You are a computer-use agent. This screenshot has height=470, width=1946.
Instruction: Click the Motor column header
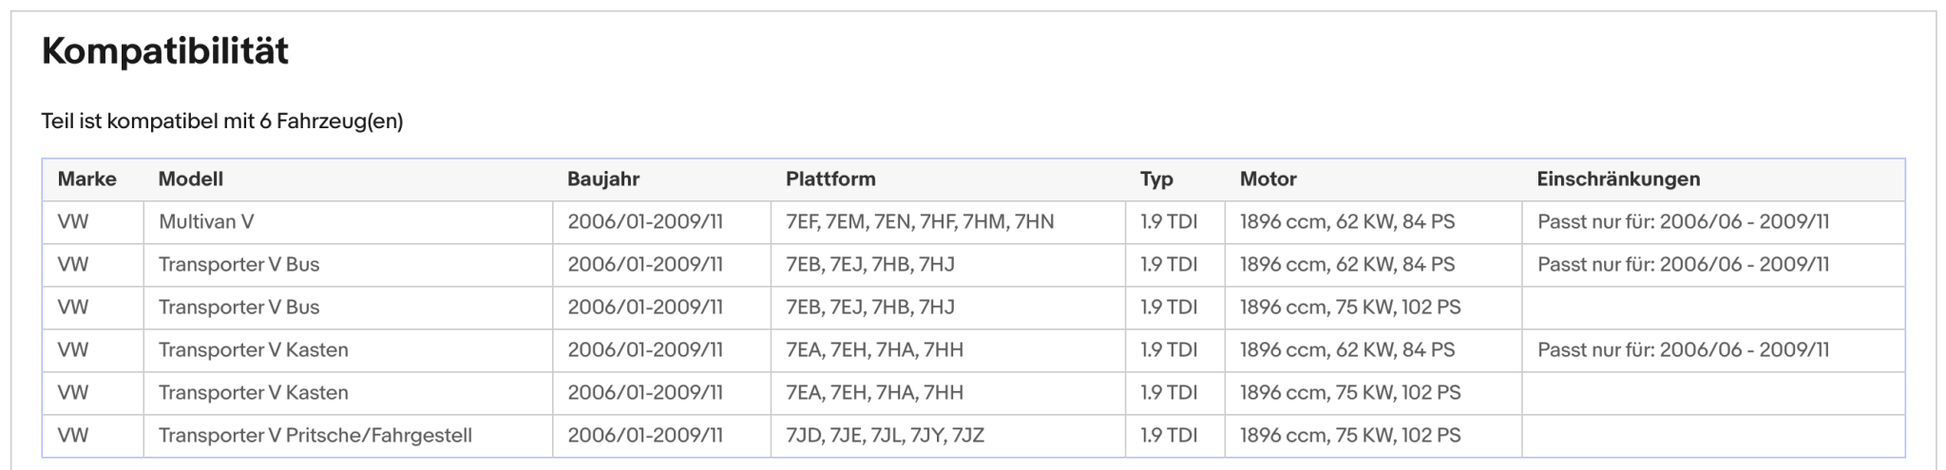point(1268,179)
